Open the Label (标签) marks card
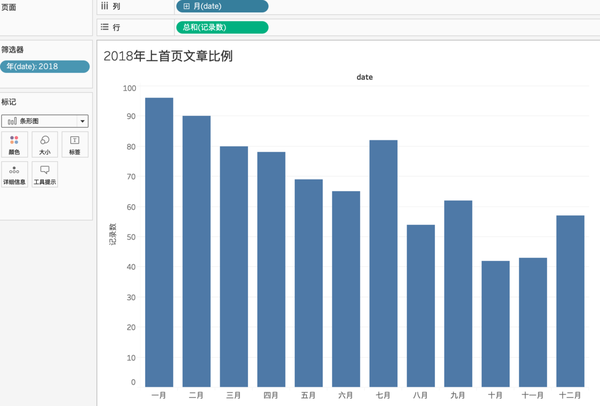600x406 pixels. point(75,145)
